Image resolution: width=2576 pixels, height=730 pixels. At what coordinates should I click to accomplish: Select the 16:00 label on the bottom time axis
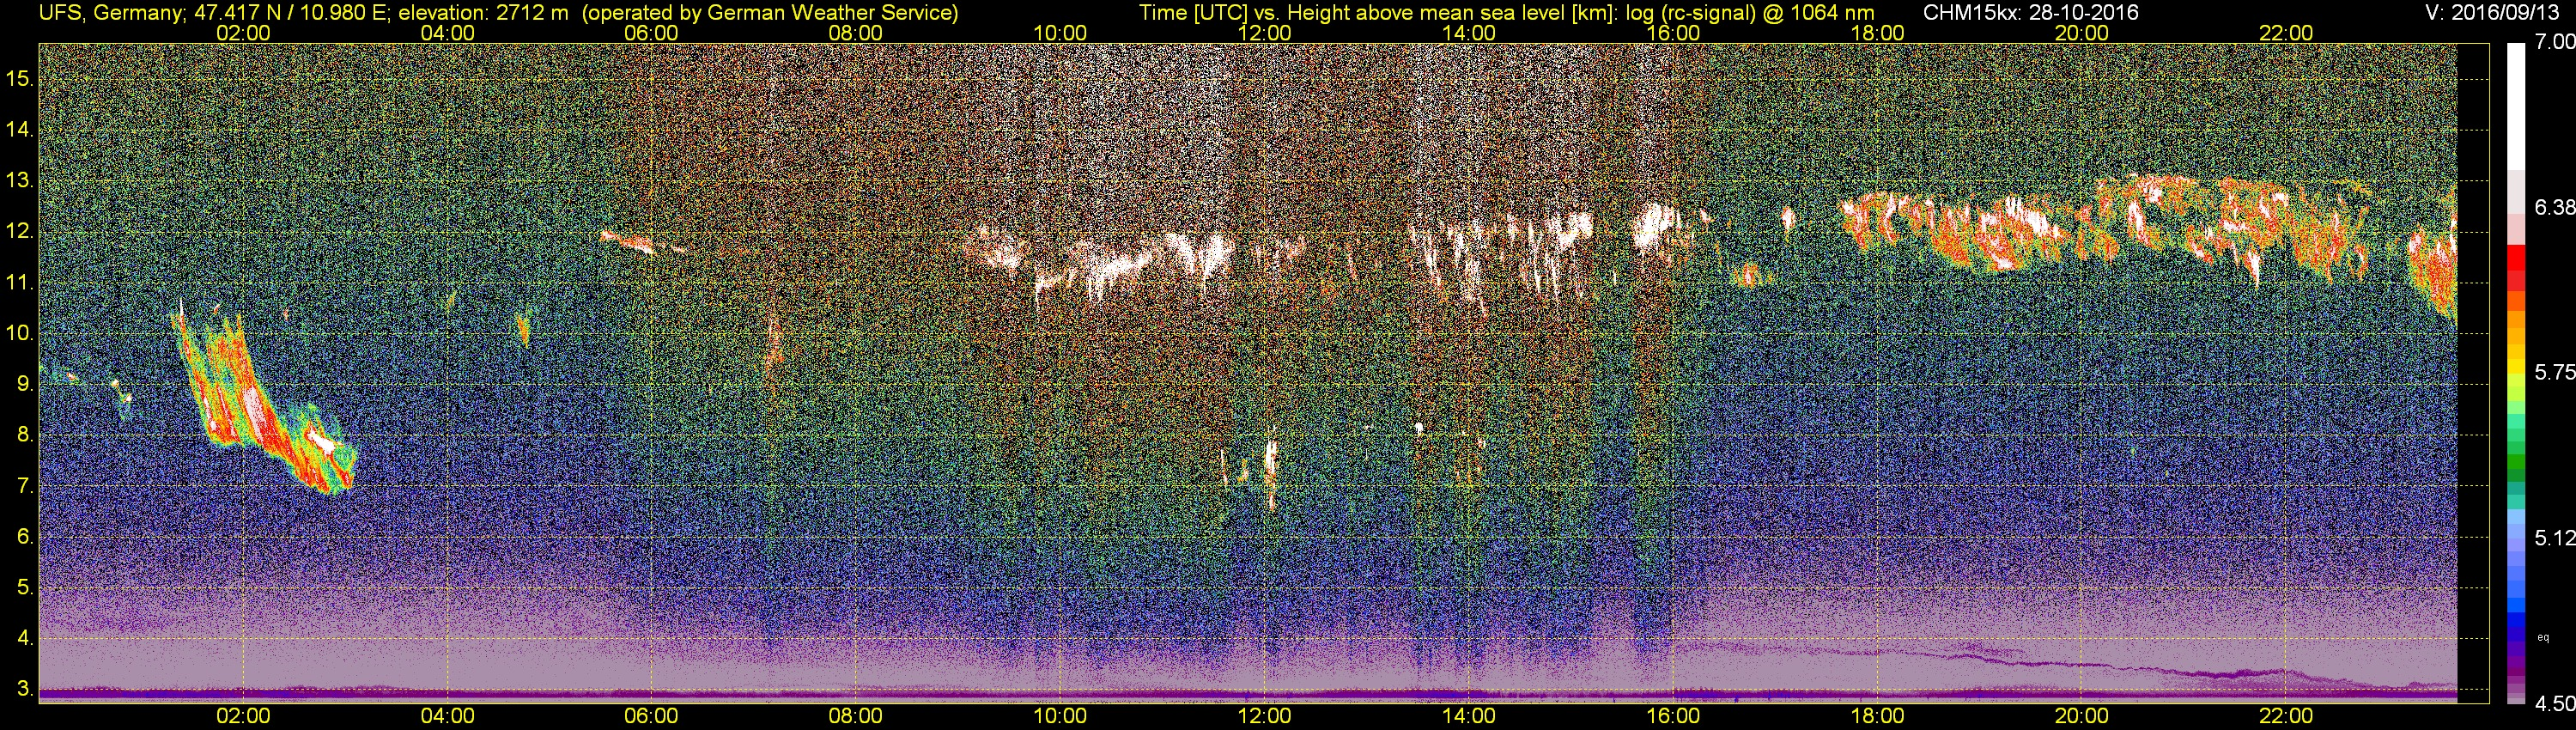[1673, 716]
